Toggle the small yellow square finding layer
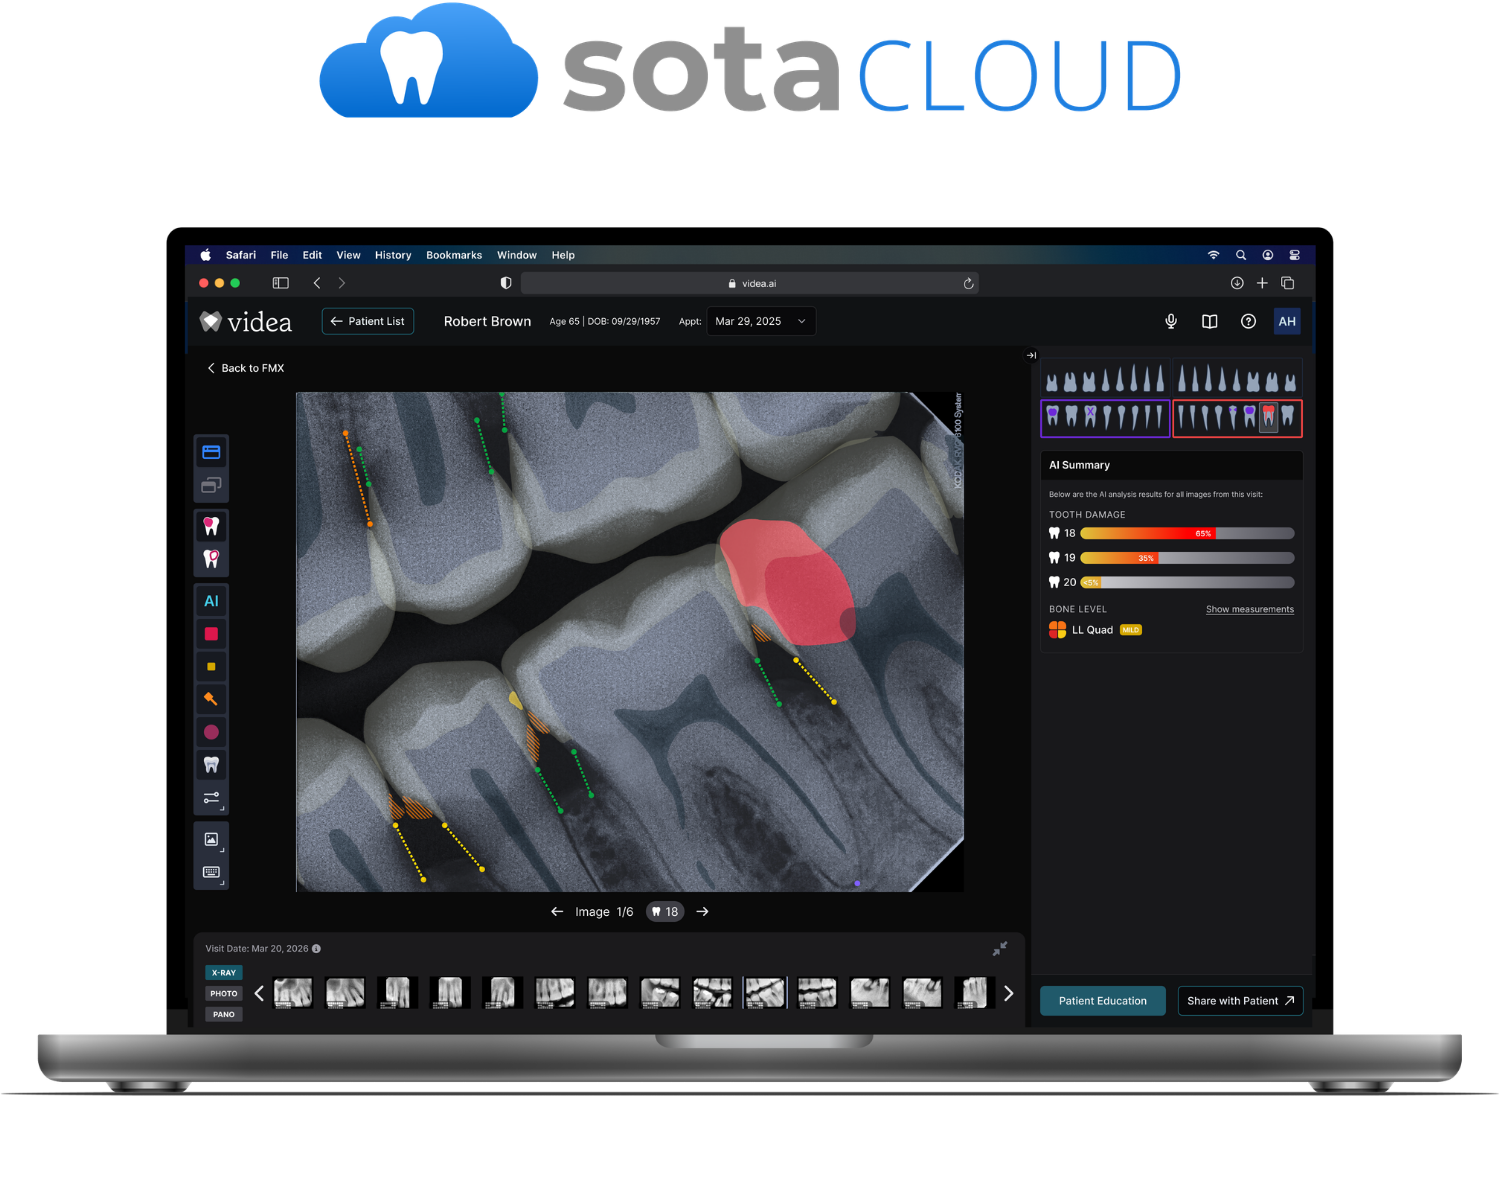 coord(211,666)
